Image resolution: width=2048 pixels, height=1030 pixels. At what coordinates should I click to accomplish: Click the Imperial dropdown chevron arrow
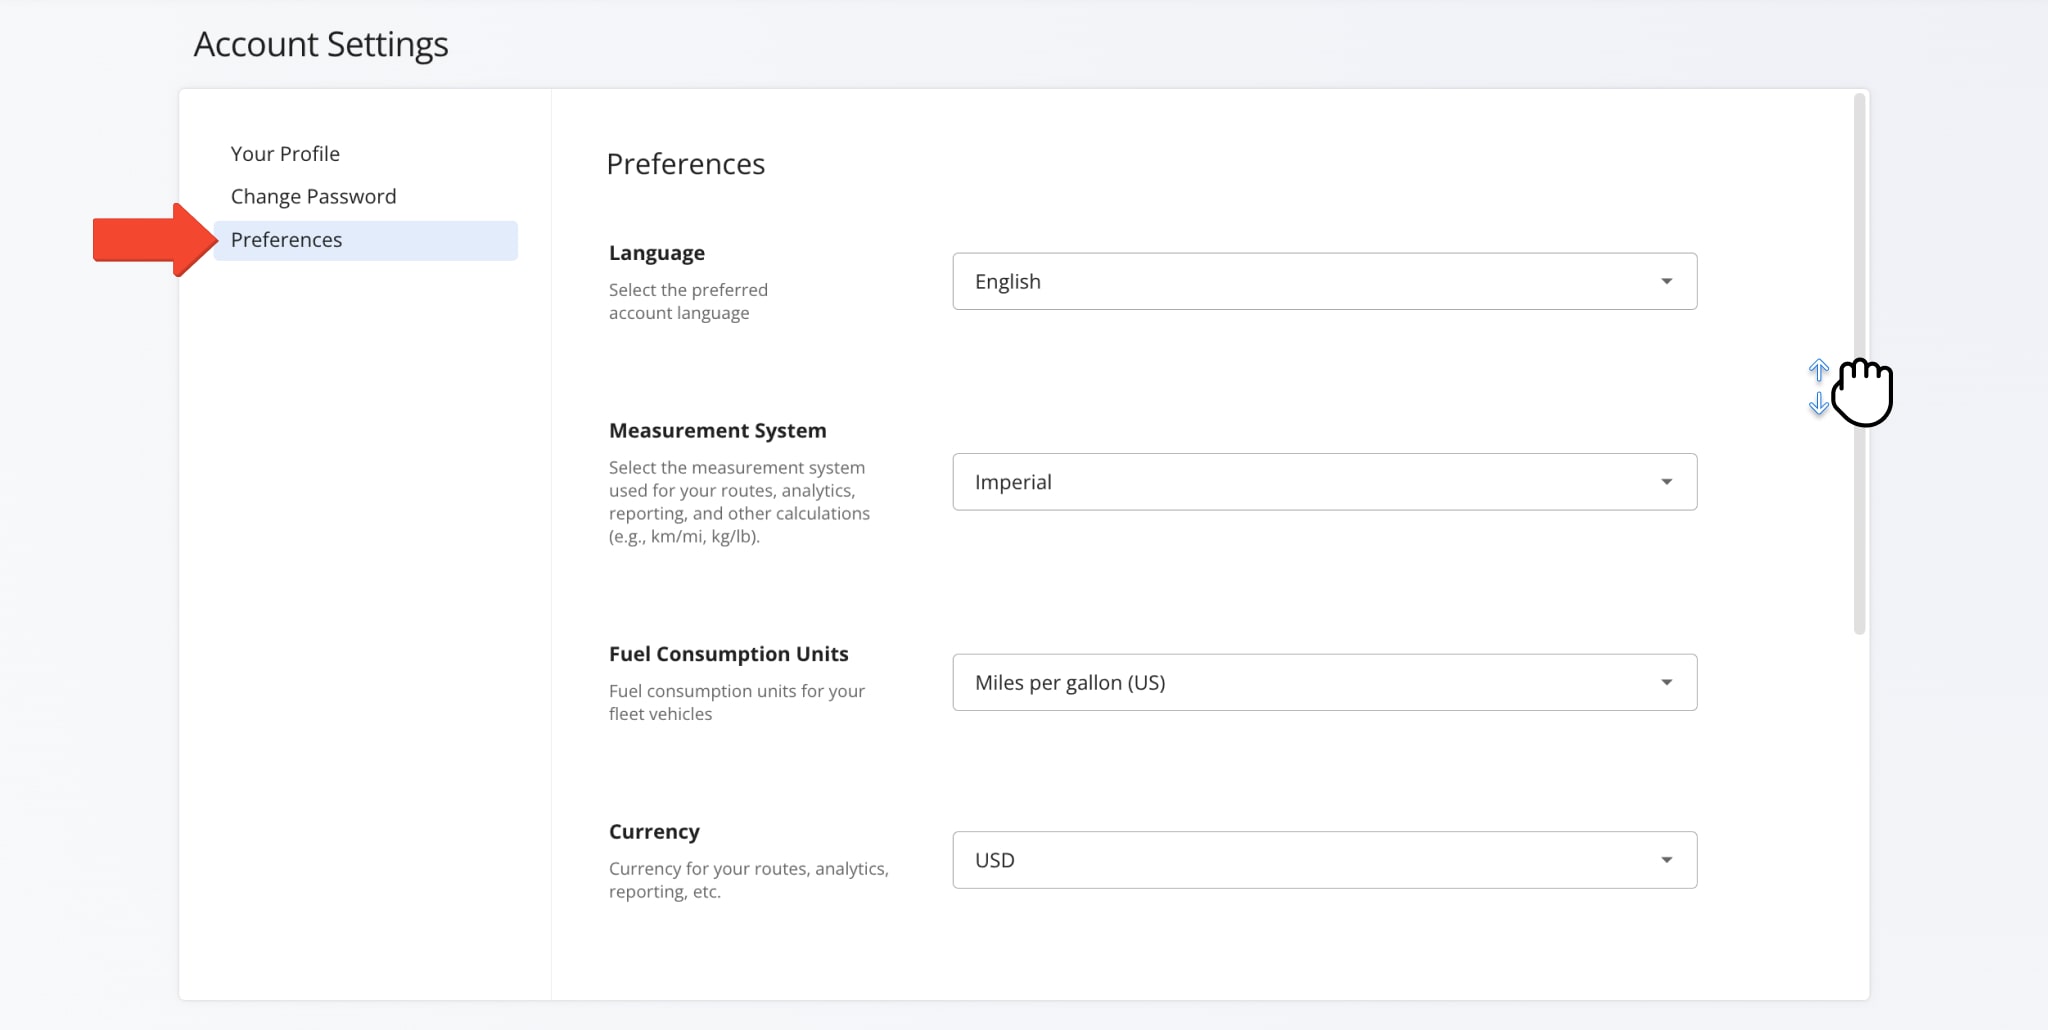[1666, 481]
